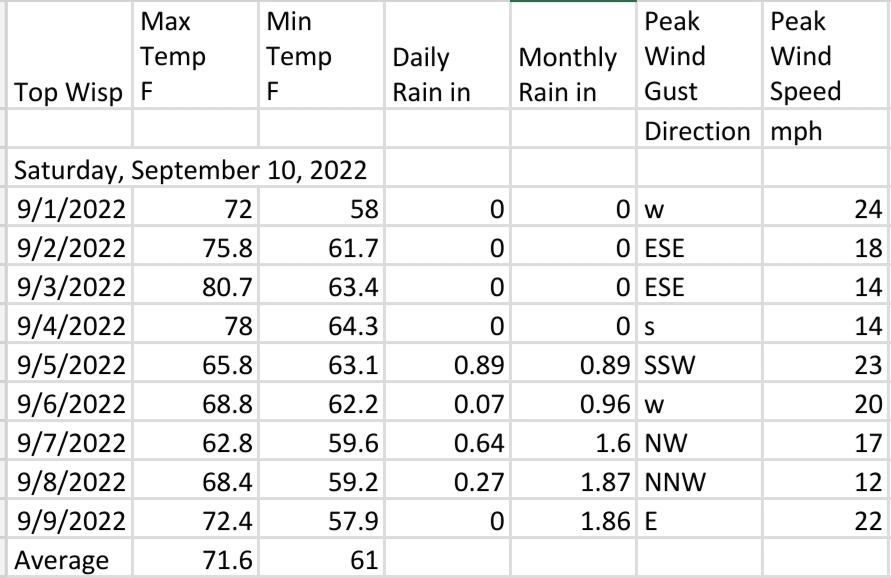Viewport: 891px width, 578px height.
Task: Select the 9/1/2022 date cell
Action: 69,209
